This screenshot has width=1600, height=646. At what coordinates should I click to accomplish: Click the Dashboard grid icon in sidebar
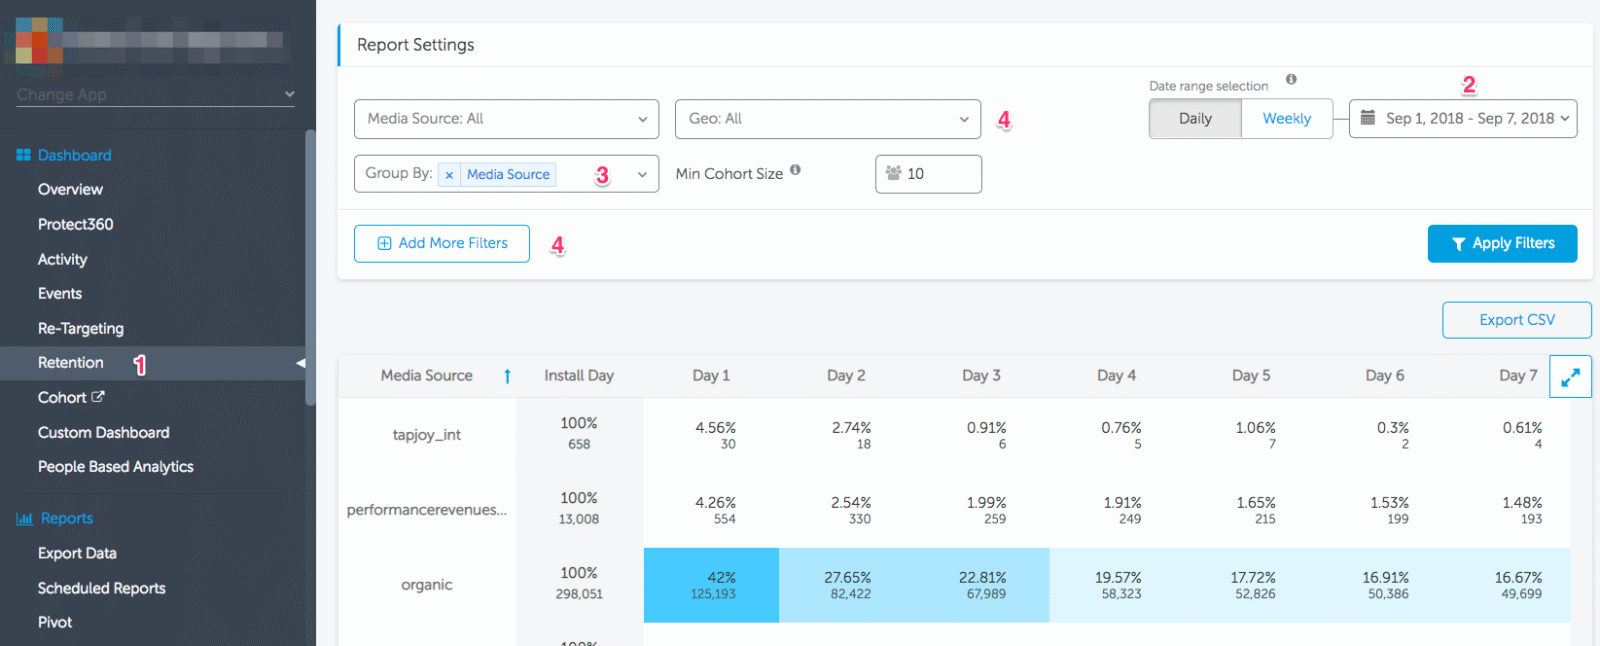23,155
